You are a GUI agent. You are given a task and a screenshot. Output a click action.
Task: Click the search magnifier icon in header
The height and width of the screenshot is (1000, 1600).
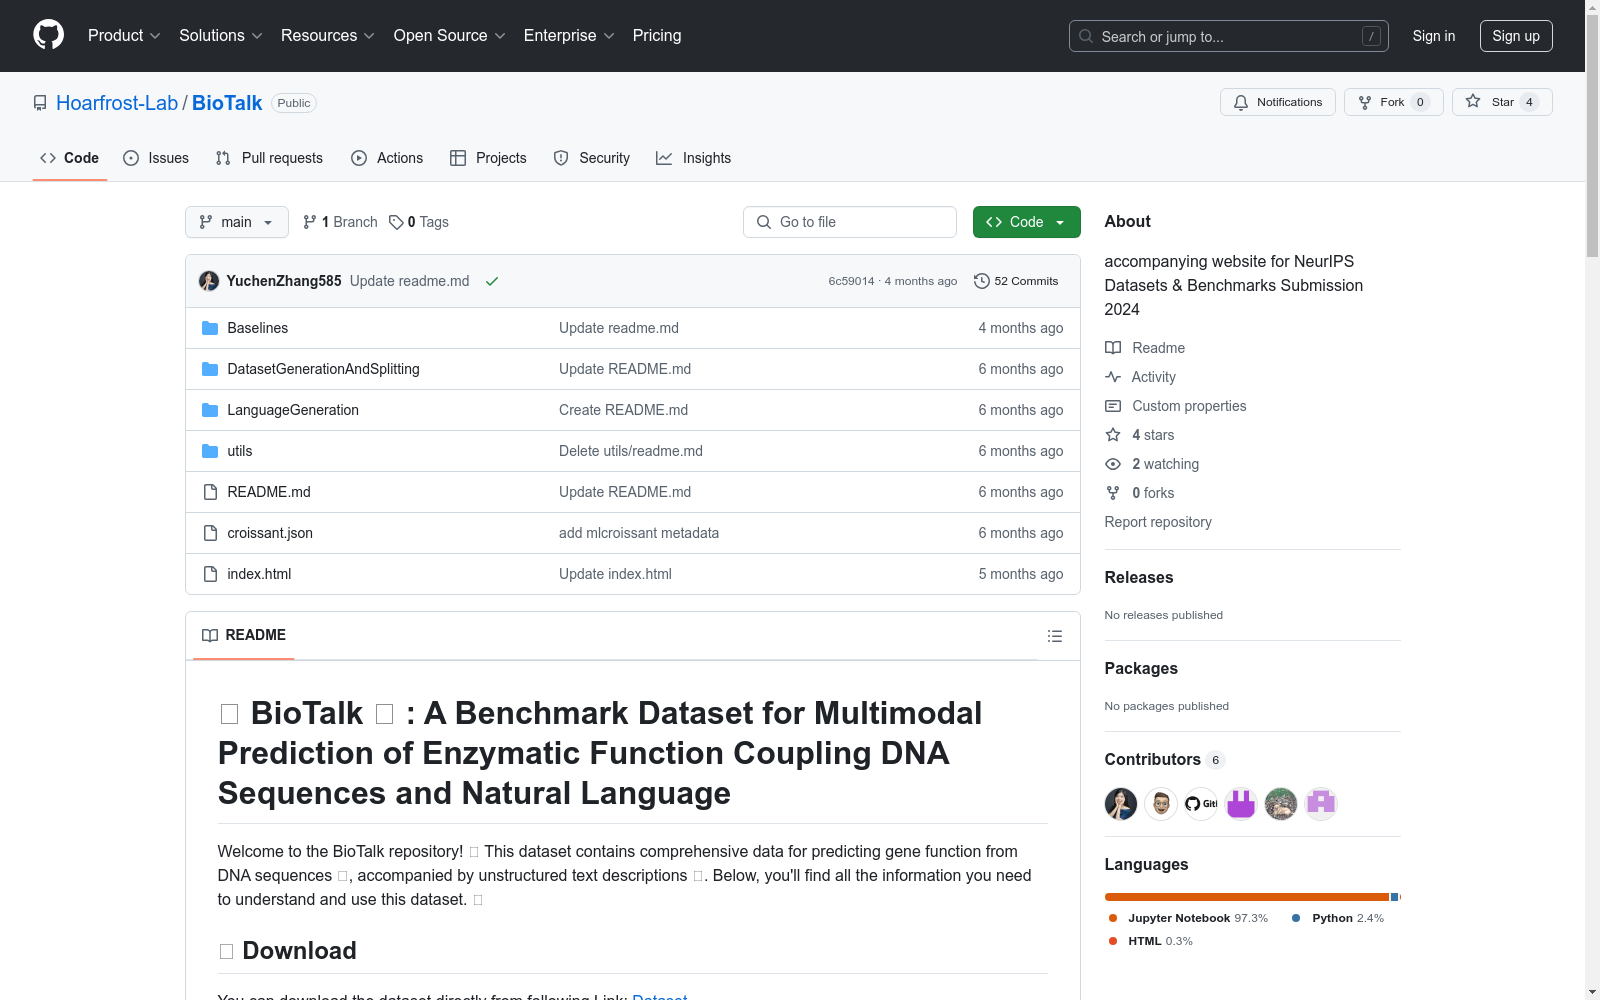pos(1086,36)
